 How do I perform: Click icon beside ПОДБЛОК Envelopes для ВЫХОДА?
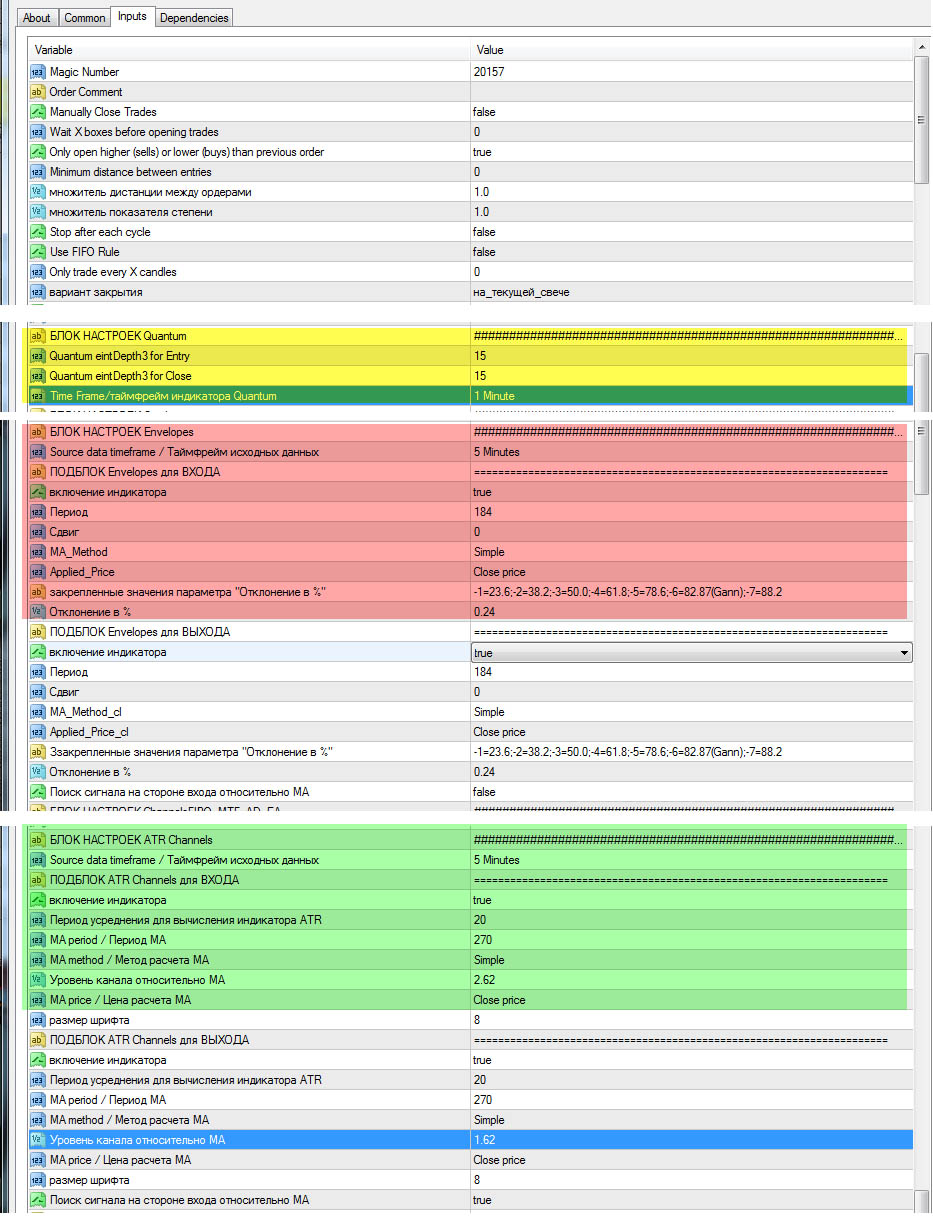pos(38,632)
